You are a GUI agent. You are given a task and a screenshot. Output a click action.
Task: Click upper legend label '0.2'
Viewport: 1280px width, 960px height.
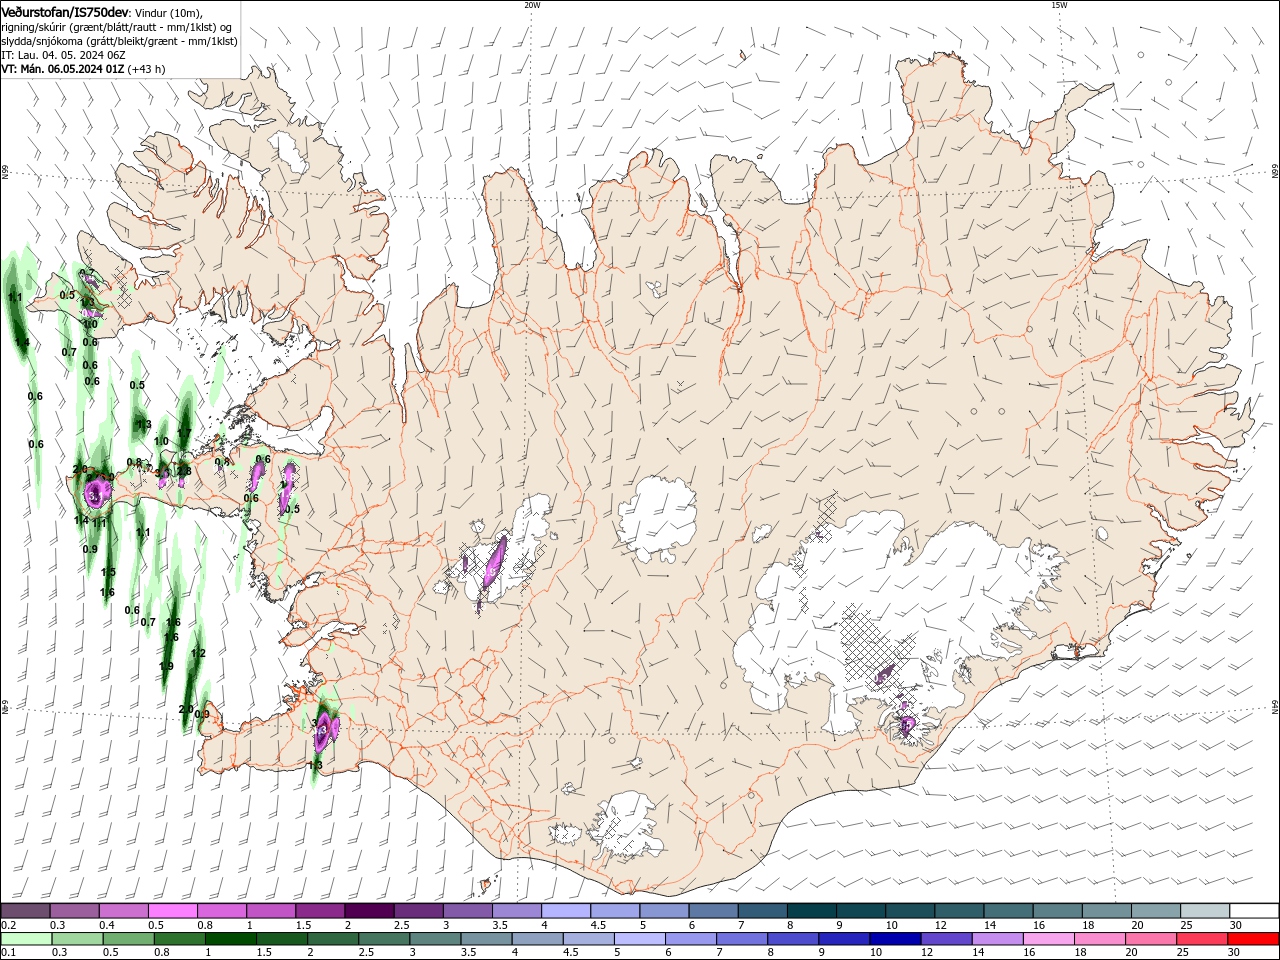[9, 925]
